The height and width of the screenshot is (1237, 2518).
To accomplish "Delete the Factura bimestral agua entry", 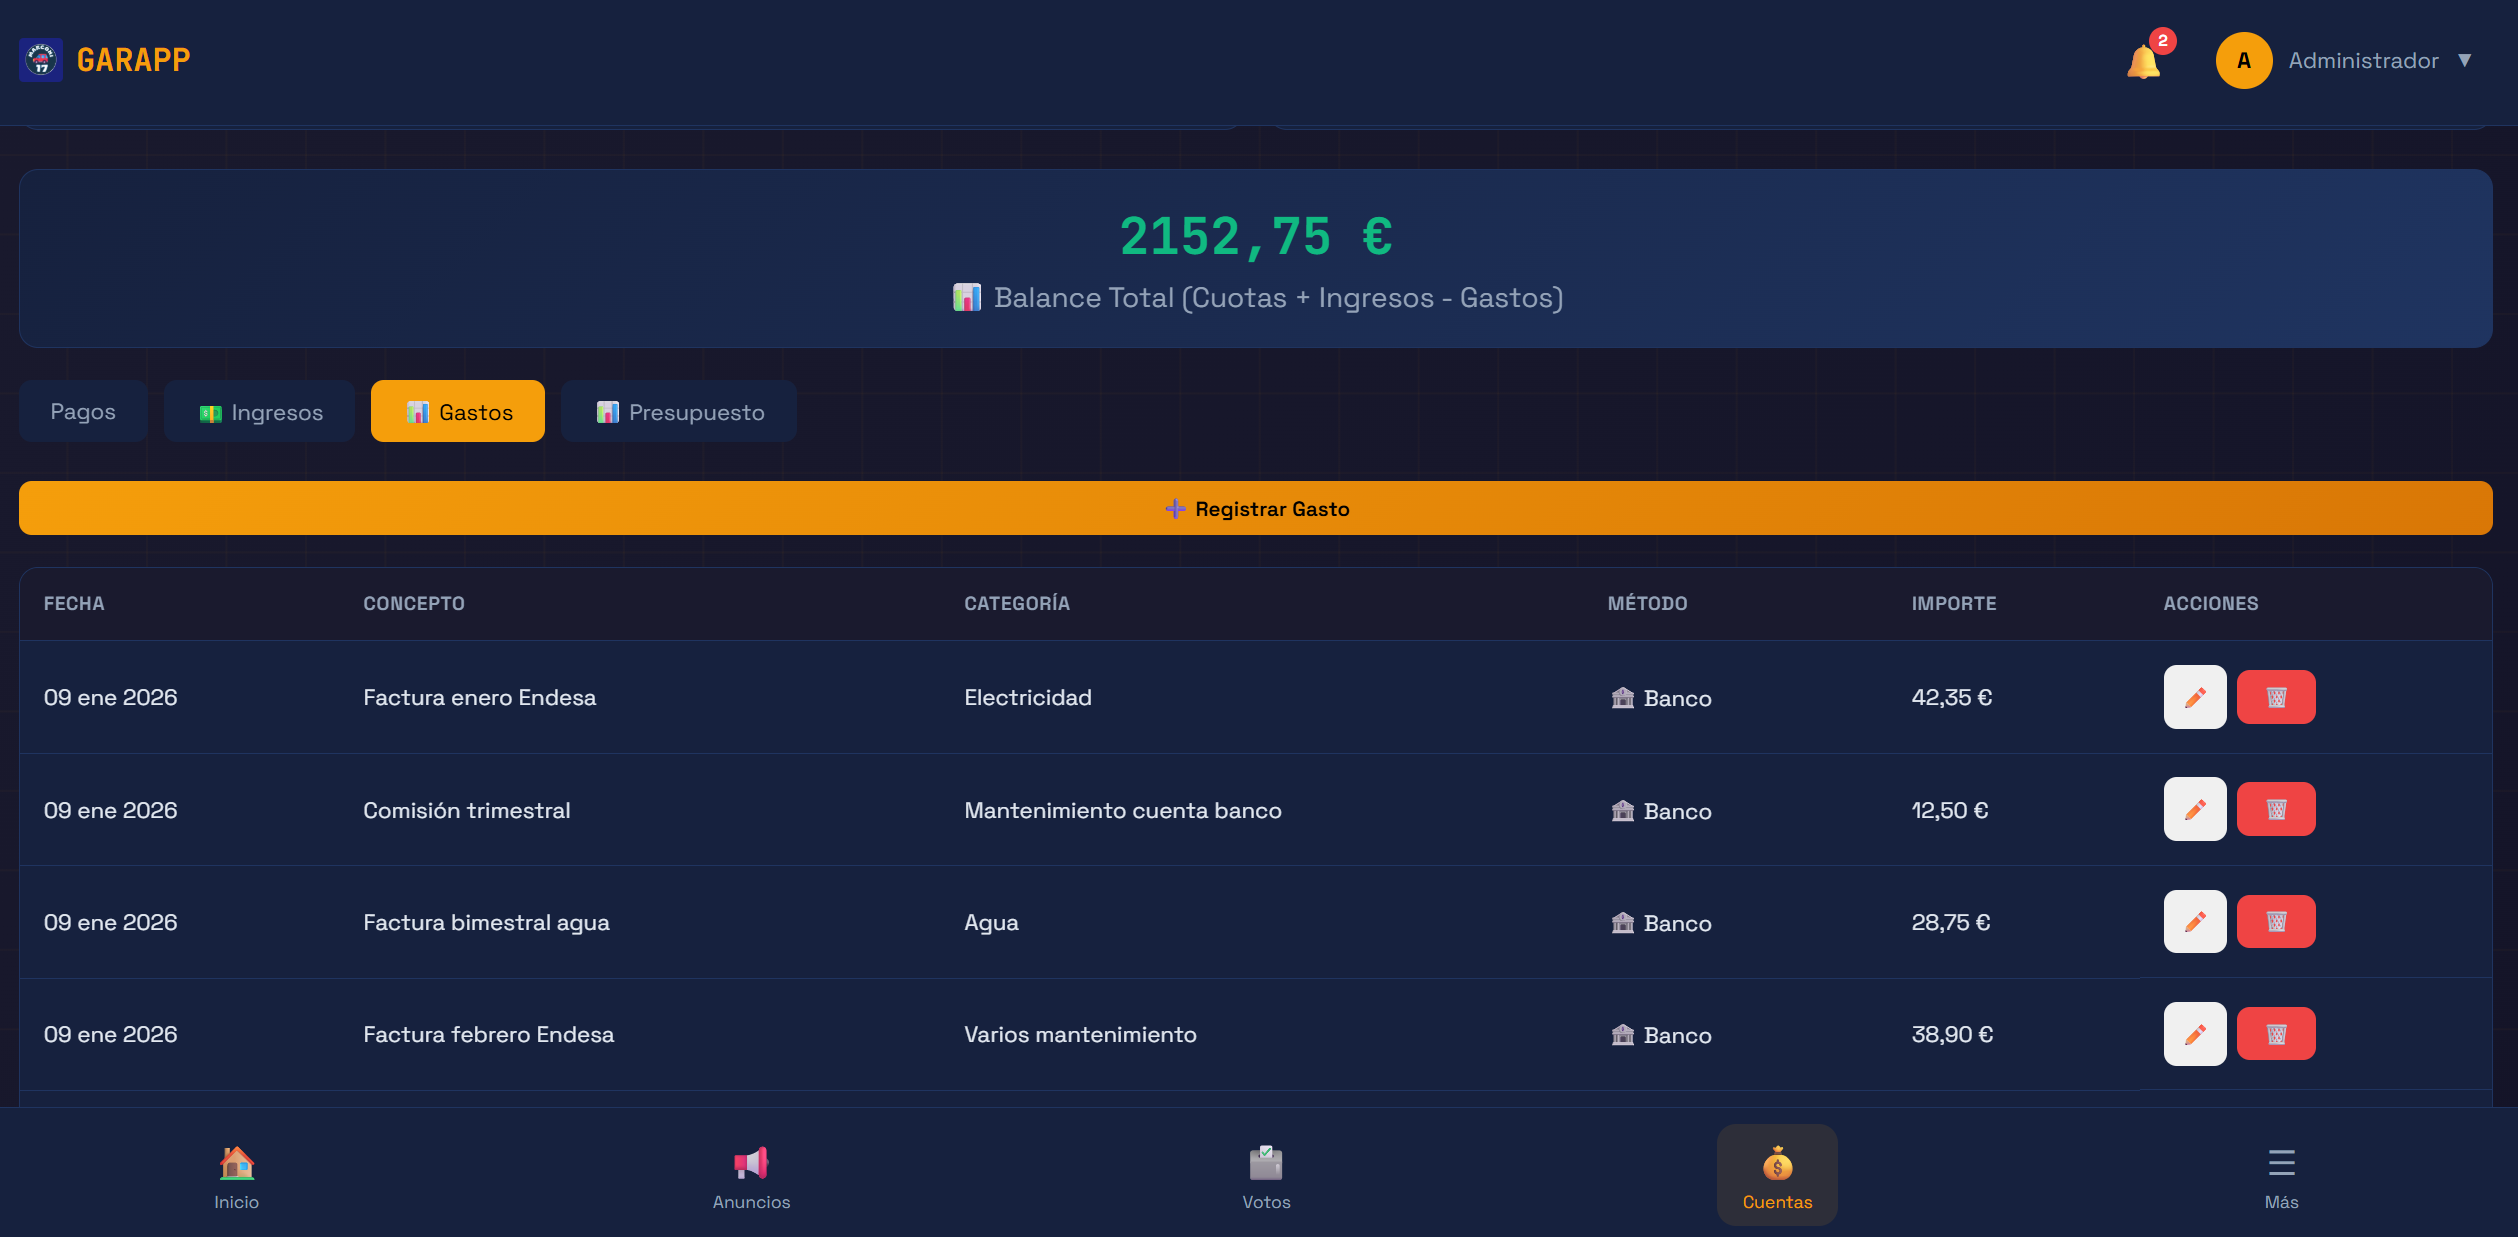I will 2276,921.
